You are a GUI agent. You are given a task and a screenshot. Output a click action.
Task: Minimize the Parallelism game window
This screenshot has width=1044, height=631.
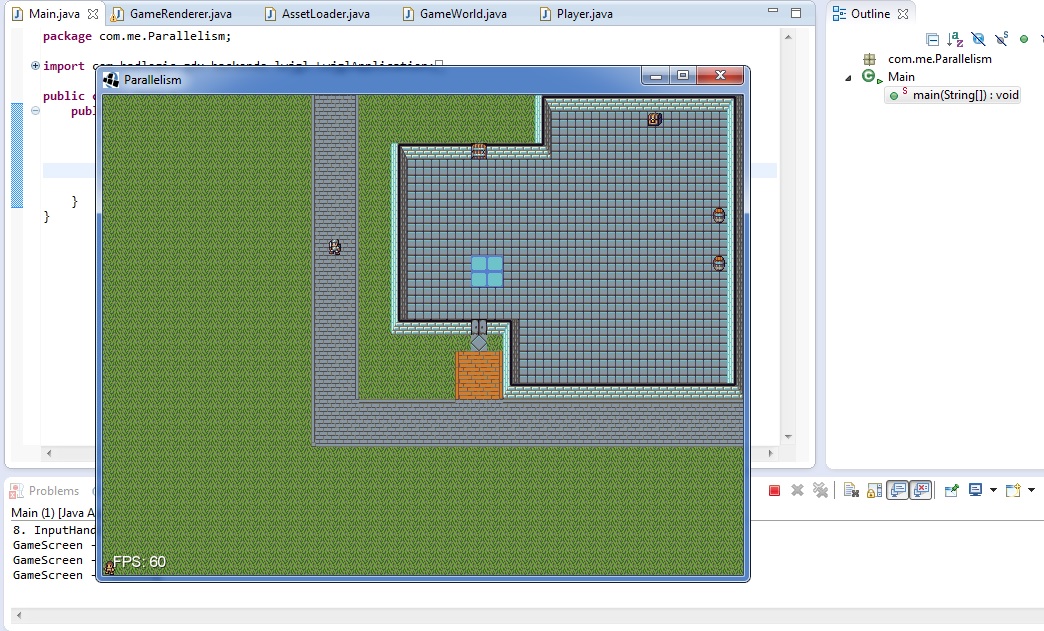pos(656,76)
